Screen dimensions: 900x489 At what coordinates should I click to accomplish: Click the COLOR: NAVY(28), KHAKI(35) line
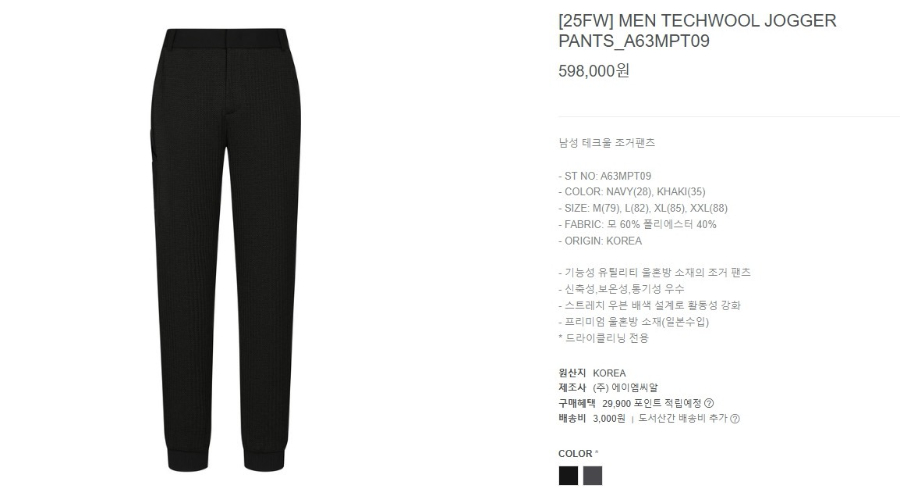[x=631, y=192]
